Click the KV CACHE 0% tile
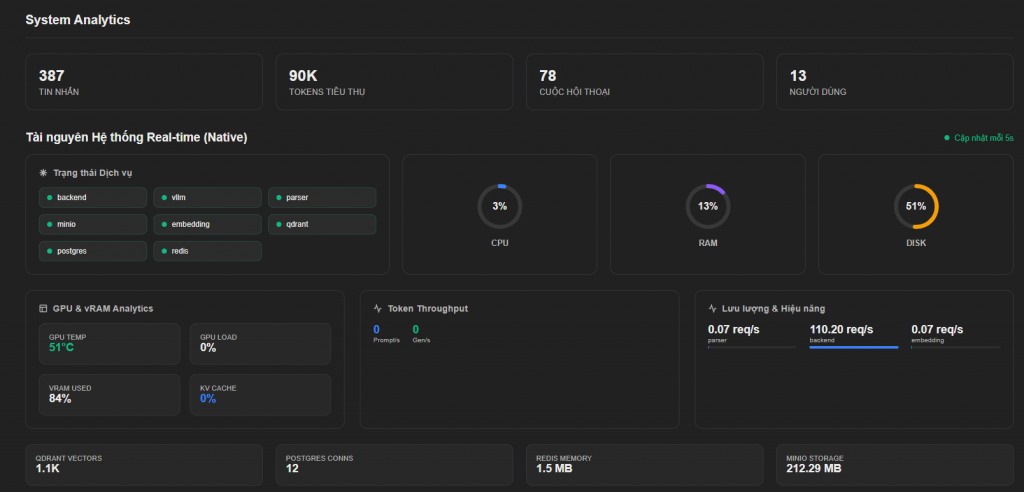The width and height of the screenshot is (1024, 492). (x=261, y=395)
